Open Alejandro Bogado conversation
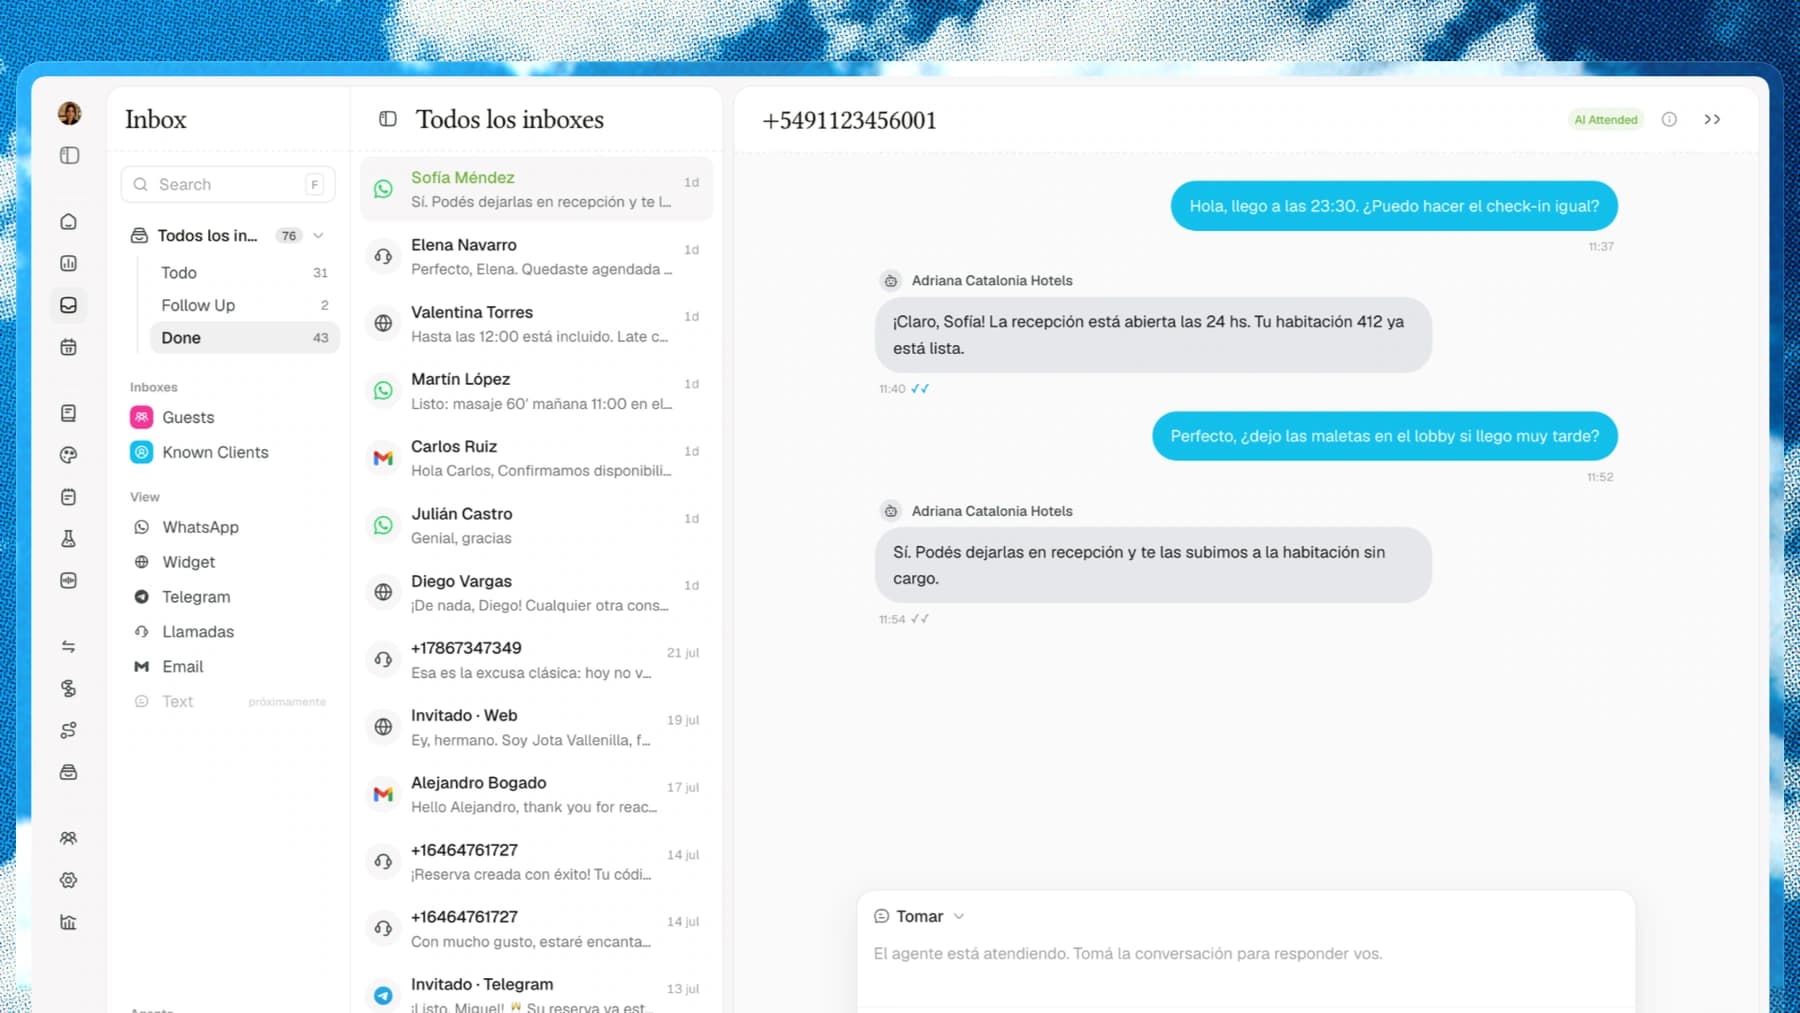 (x=537, y=794)
